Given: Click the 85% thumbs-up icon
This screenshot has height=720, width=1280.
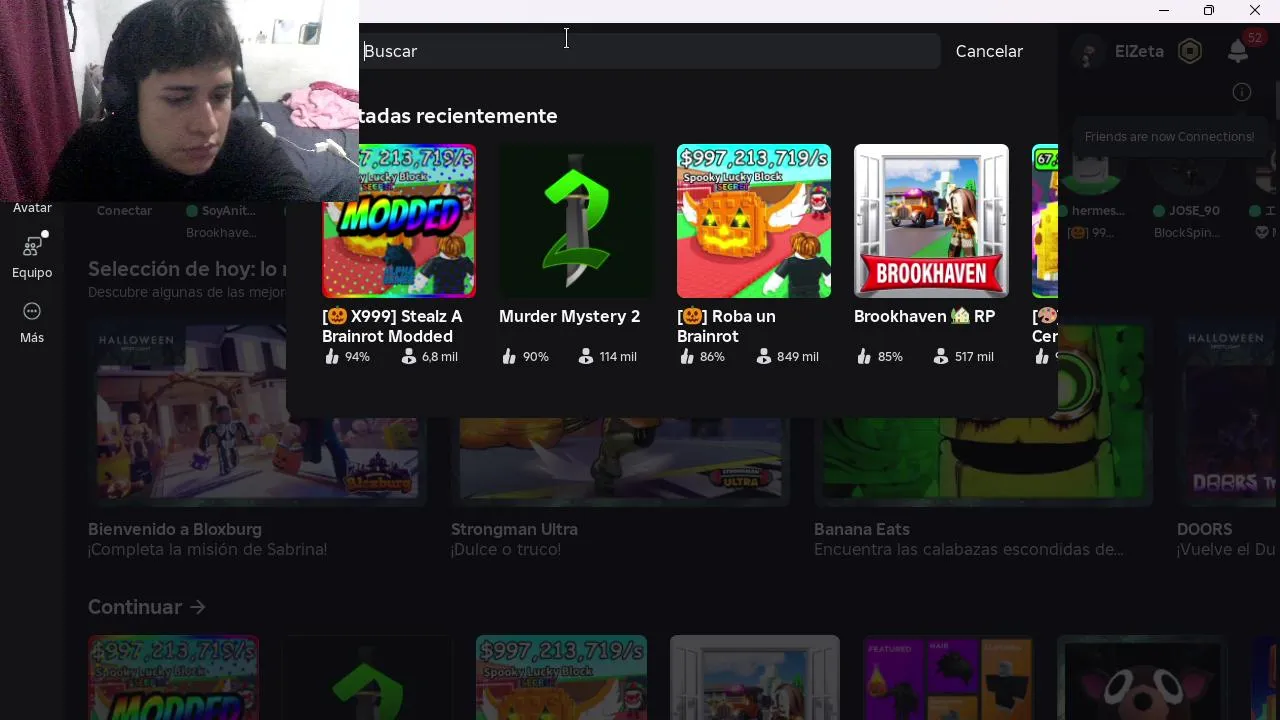Looking at the screenshot, I should coord(864,356).
